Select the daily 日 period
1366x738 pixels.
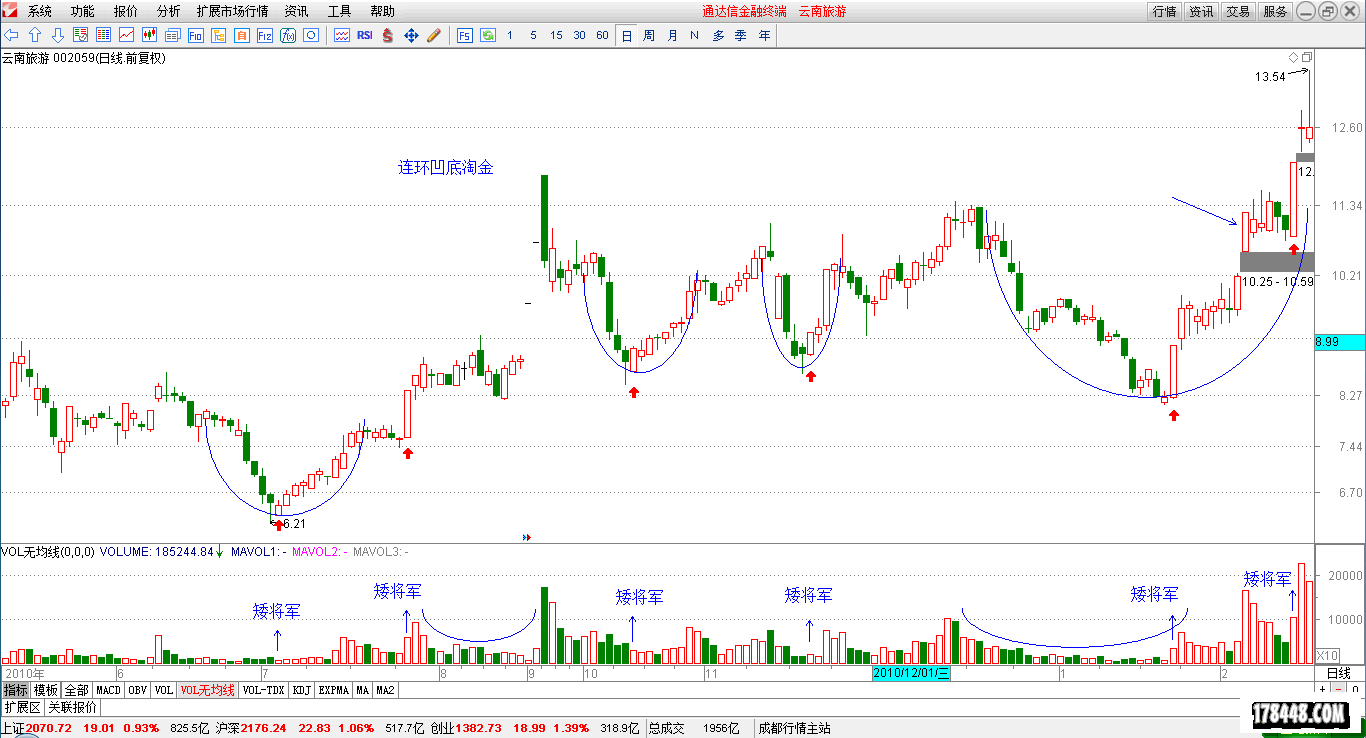(627, 35)
